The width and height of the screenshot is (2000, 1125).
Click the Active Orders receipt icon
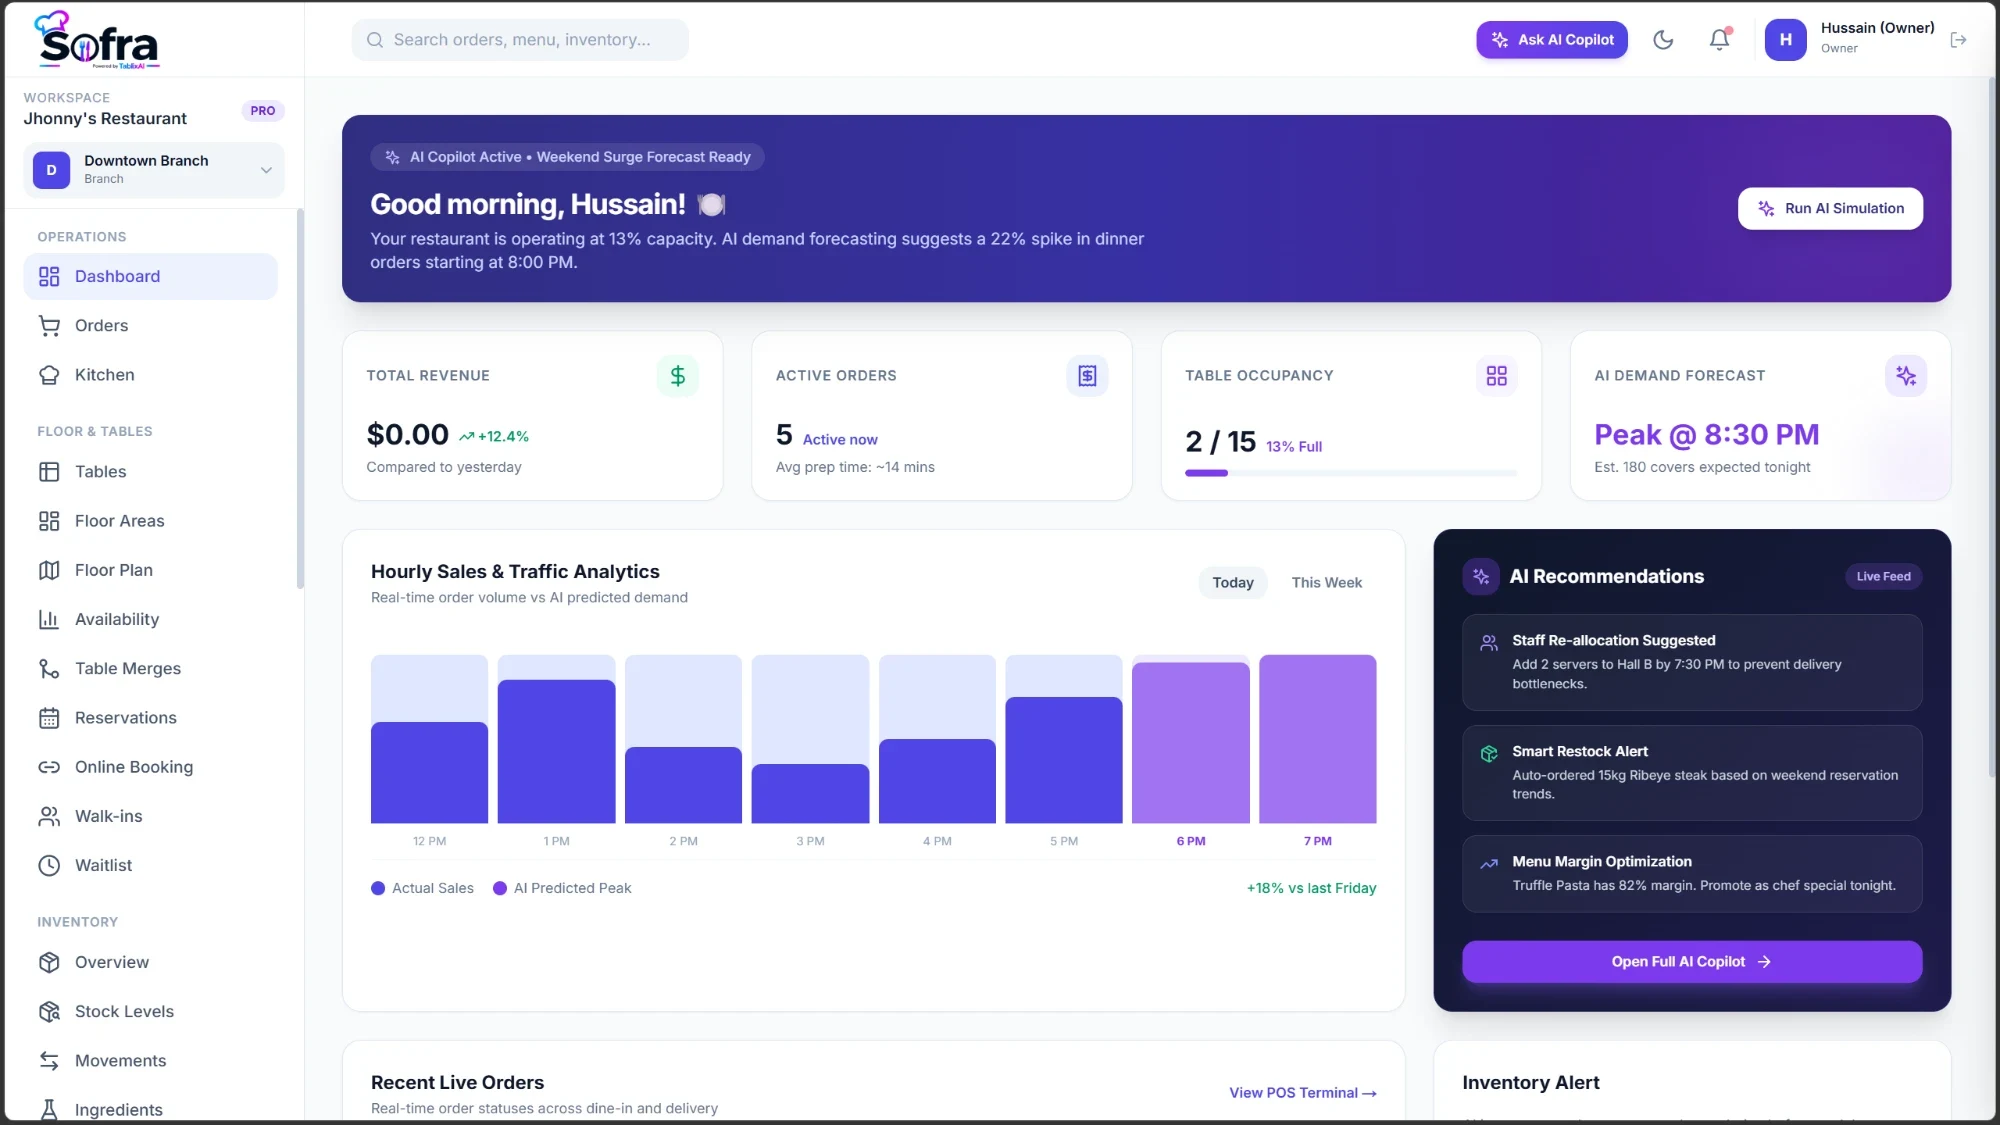(x=1087, y=376)
